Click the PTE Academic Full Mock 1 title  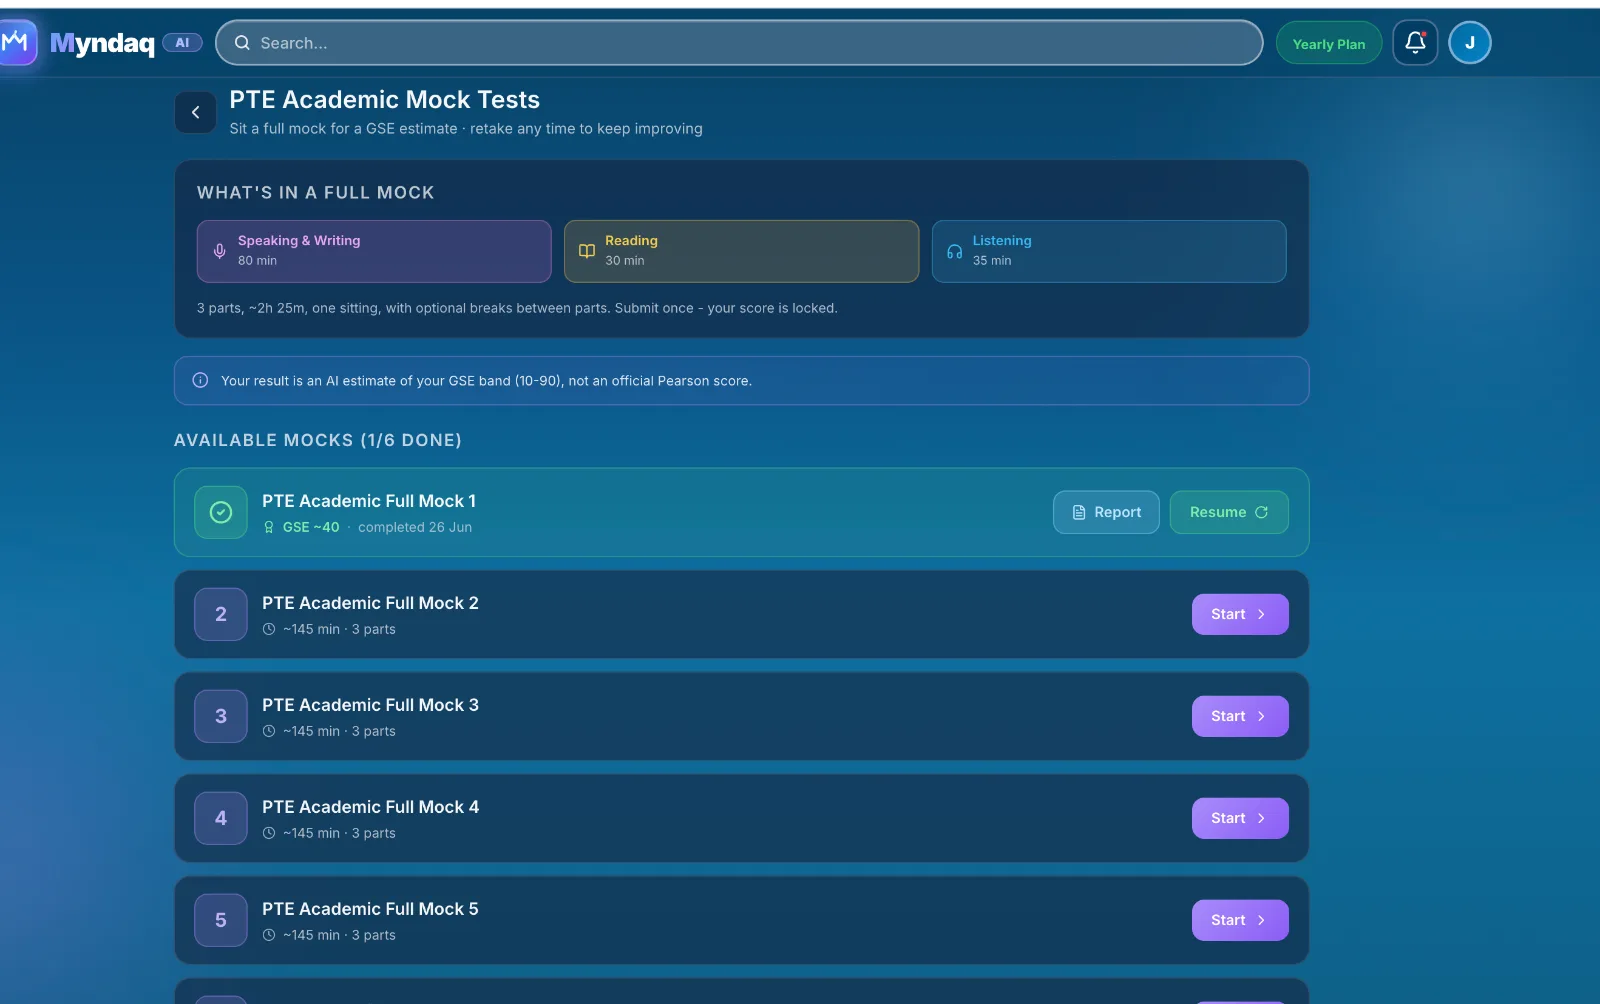pos(369,501)
